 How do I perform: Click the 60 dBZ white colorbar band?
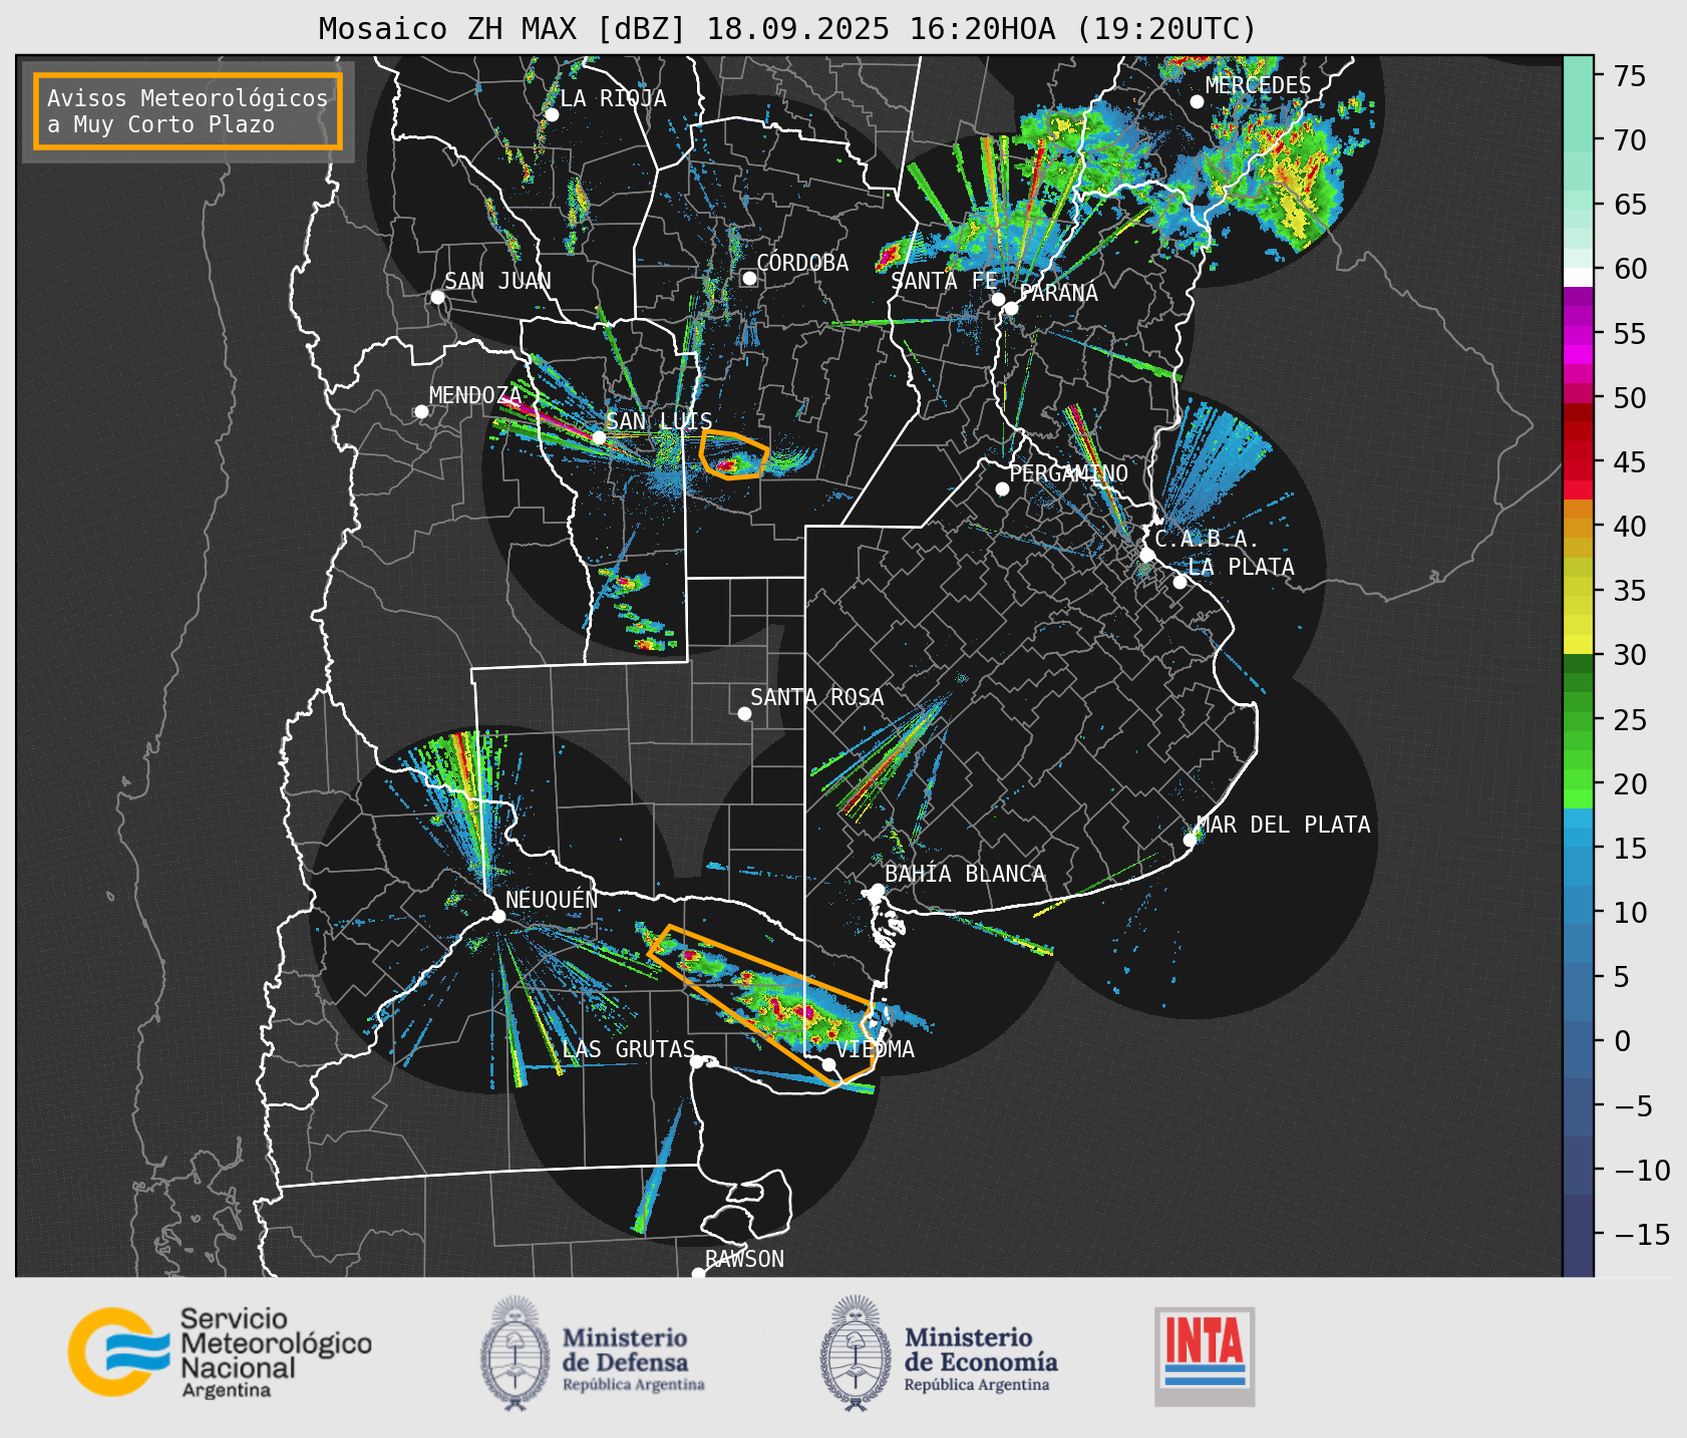click(1578, 276)
